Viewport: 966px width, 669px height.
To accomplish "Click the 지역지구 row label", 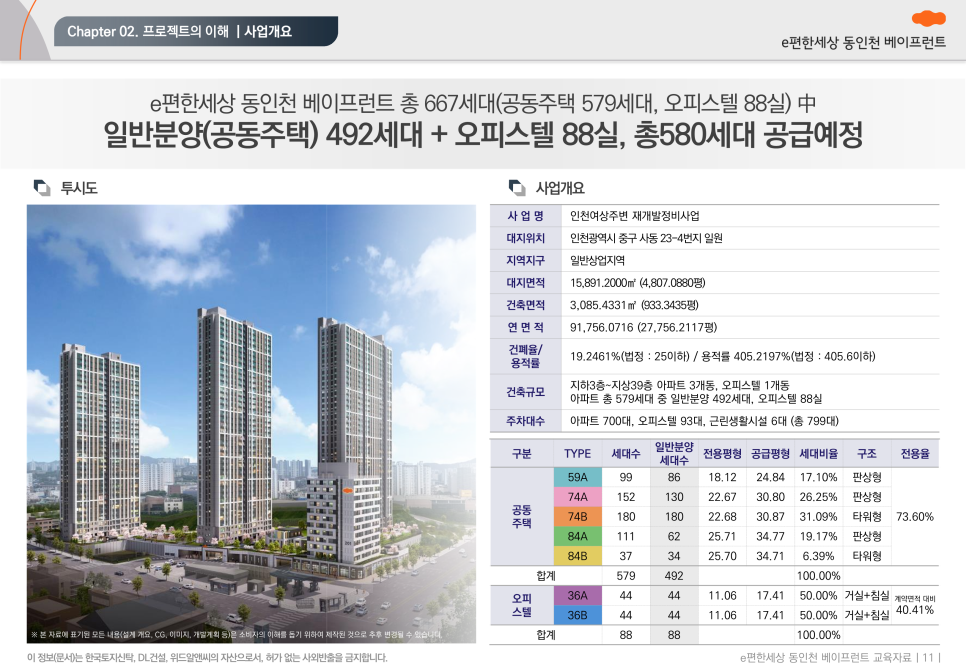I will pyautogui.click(x=526, y=260).
